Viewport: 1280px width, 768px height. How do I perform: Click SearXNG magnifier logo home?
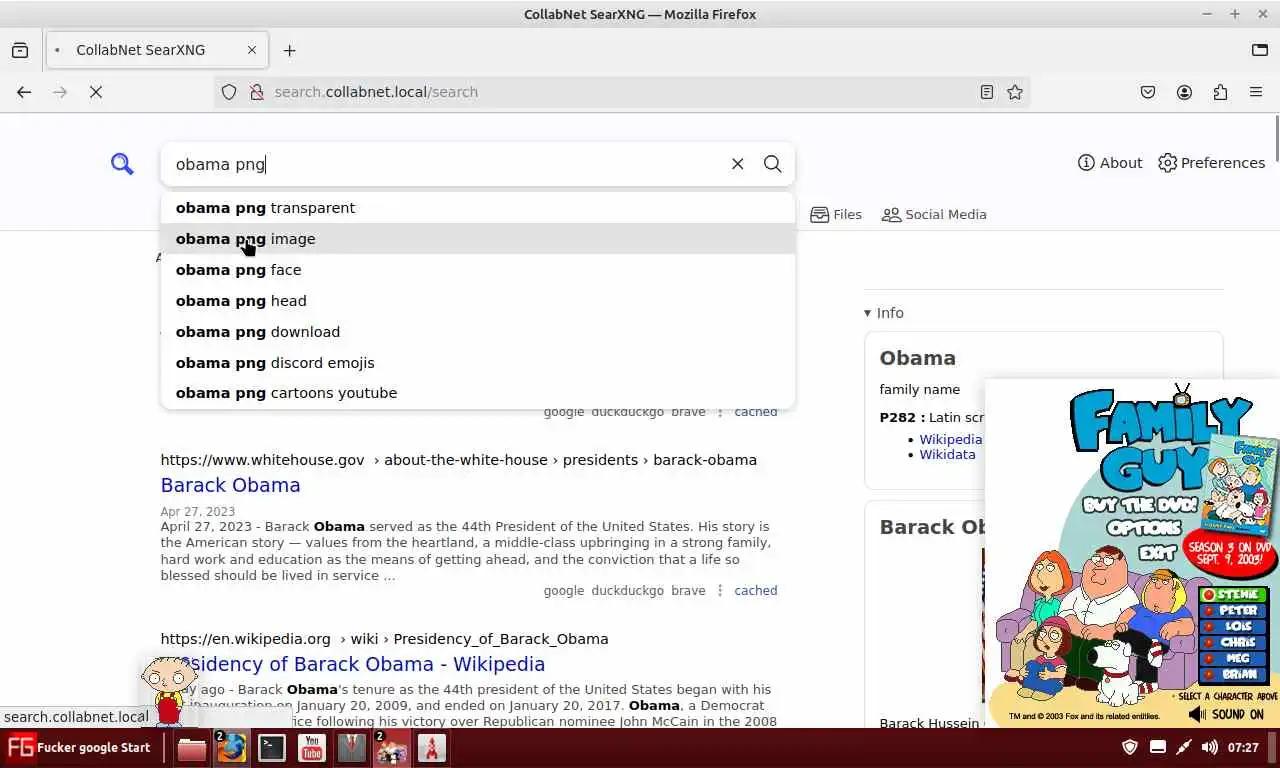pos(122,164)
